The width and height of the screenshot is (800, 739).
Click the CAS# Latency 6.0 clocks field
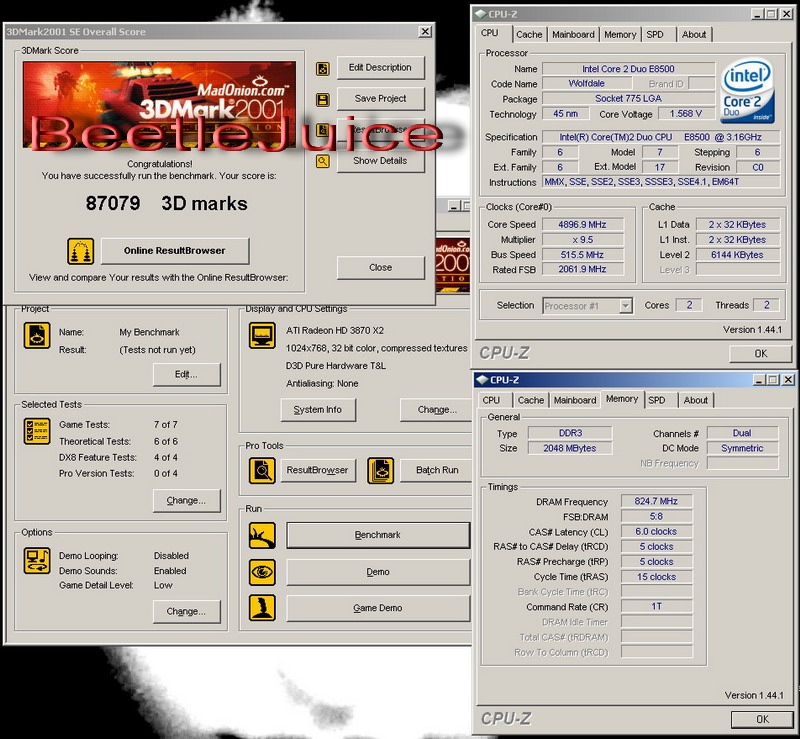(x=656, y=531)
